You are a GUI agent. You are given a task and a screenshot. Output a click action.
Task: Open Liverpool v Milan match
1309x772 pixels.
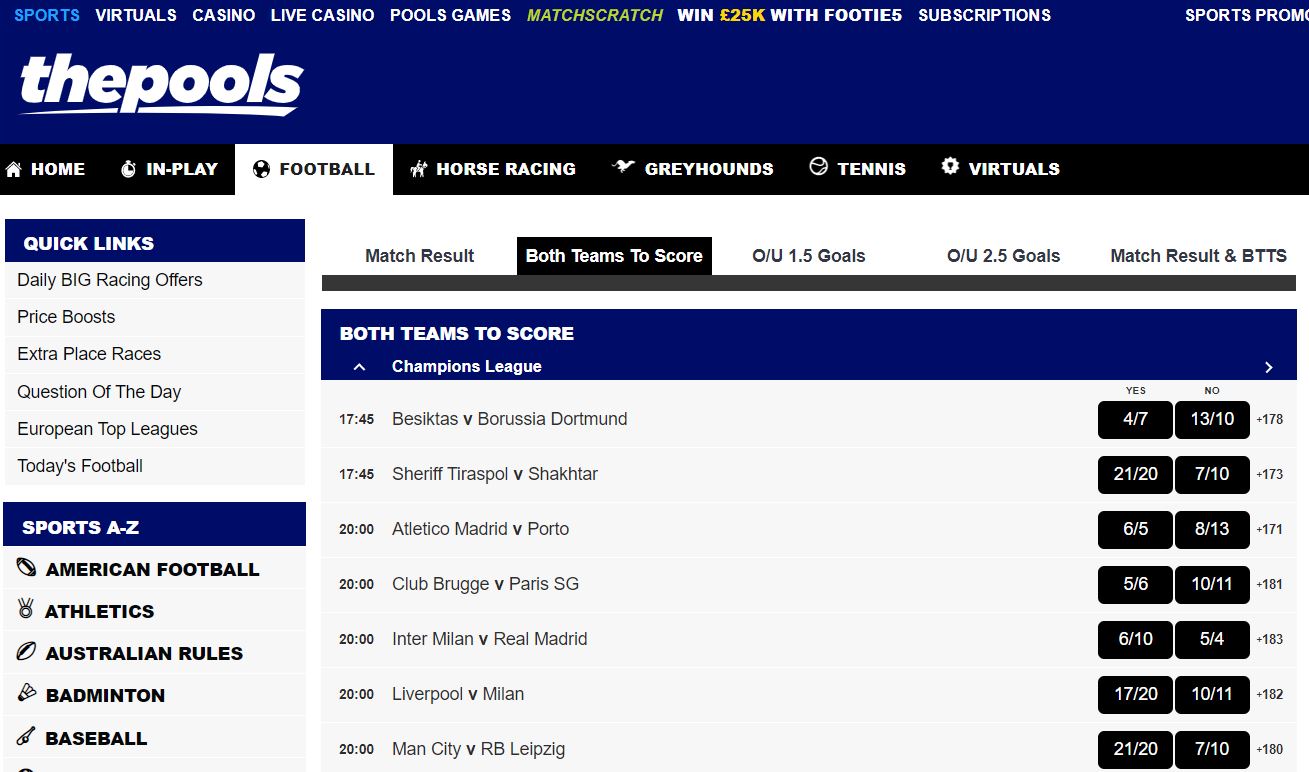pyautogui.click(x=458, y=694)
